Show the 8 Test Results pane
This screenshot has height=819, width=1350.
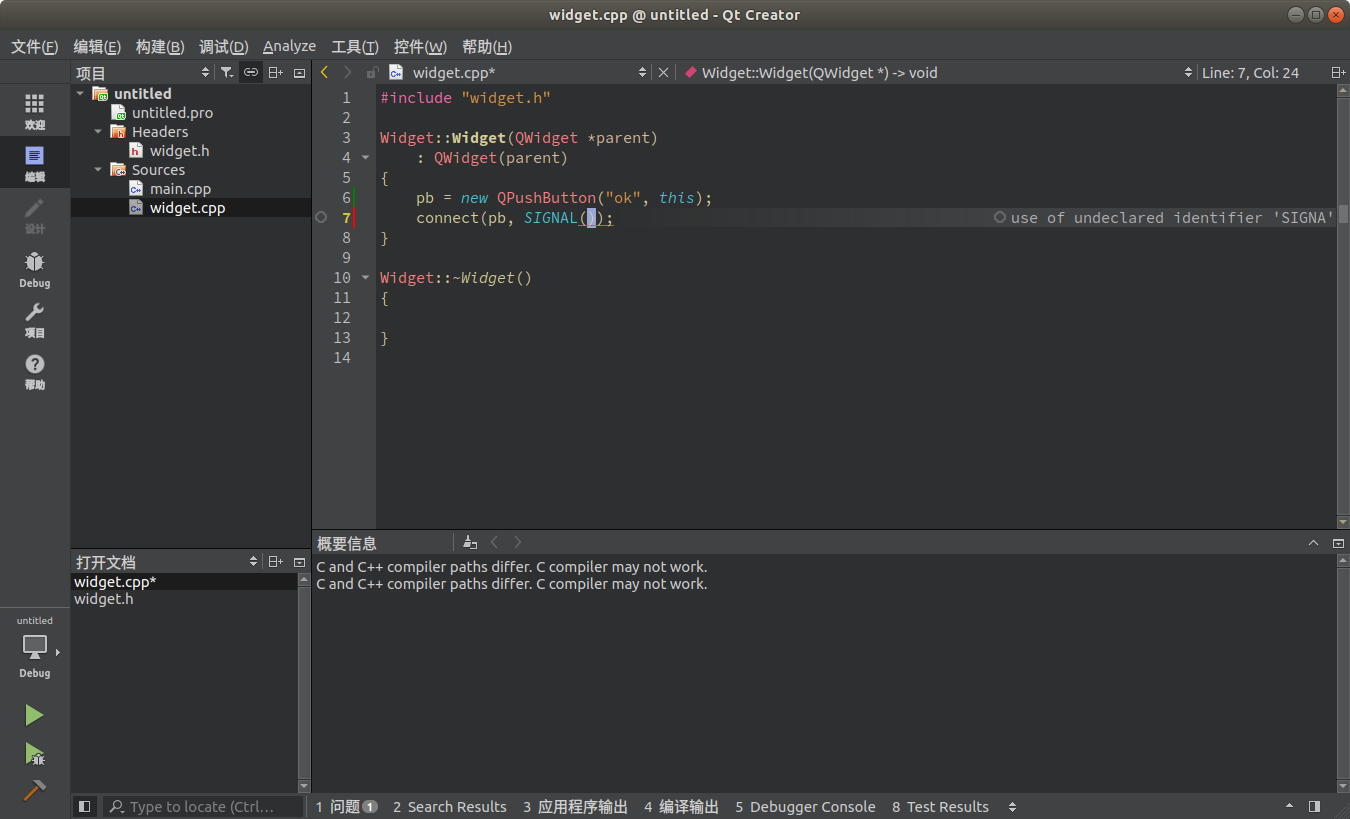pos(941,806)
